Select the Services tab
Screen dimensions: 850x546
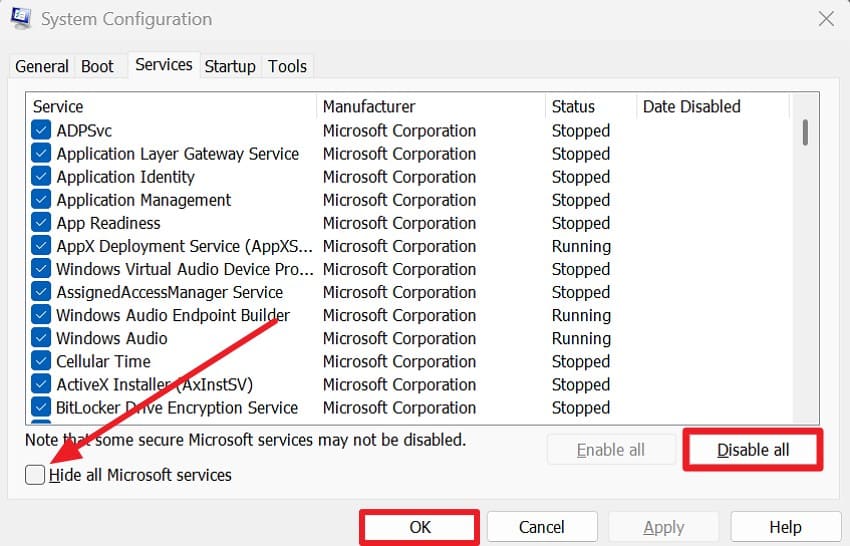164,65
